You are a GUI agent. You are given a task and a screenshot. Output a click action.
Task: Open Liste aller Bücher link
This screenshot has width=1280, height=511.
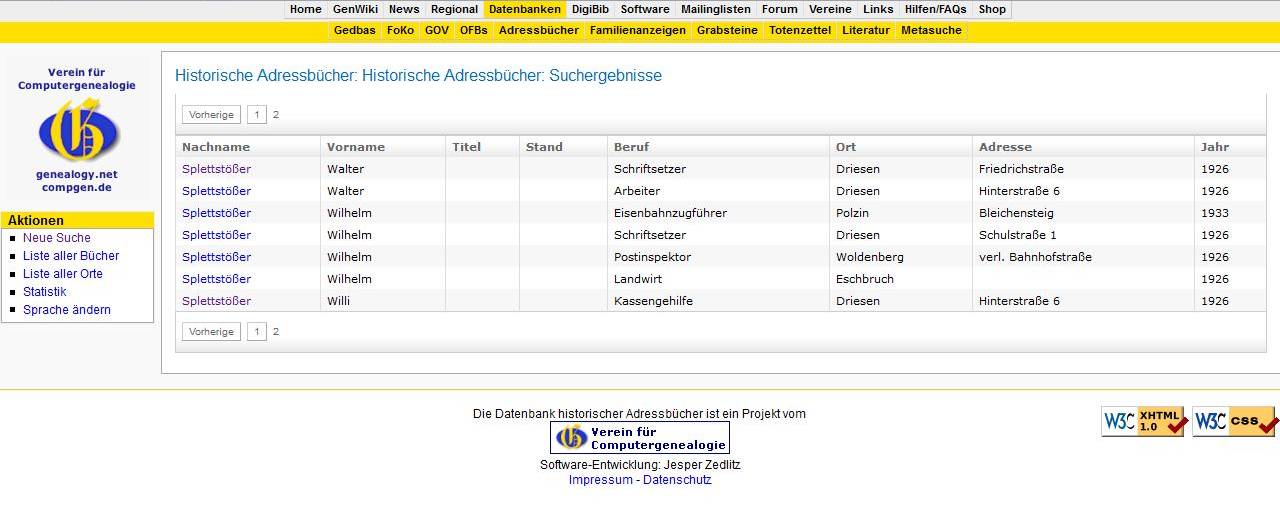(71, 256)
